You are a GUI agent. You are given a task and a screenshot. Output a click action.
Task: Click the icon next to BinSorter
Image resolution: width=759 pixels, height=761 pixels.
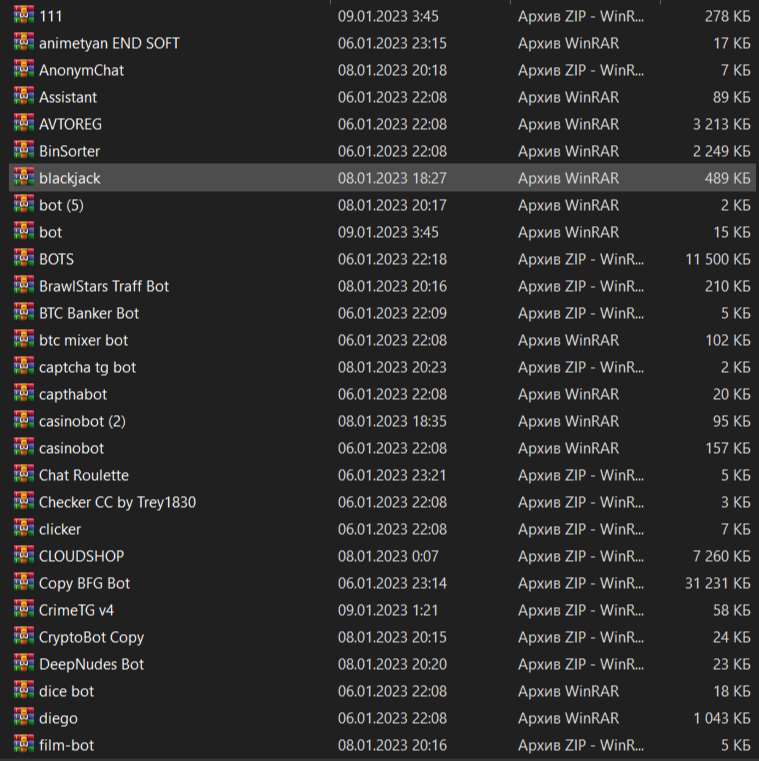point(23,151)
